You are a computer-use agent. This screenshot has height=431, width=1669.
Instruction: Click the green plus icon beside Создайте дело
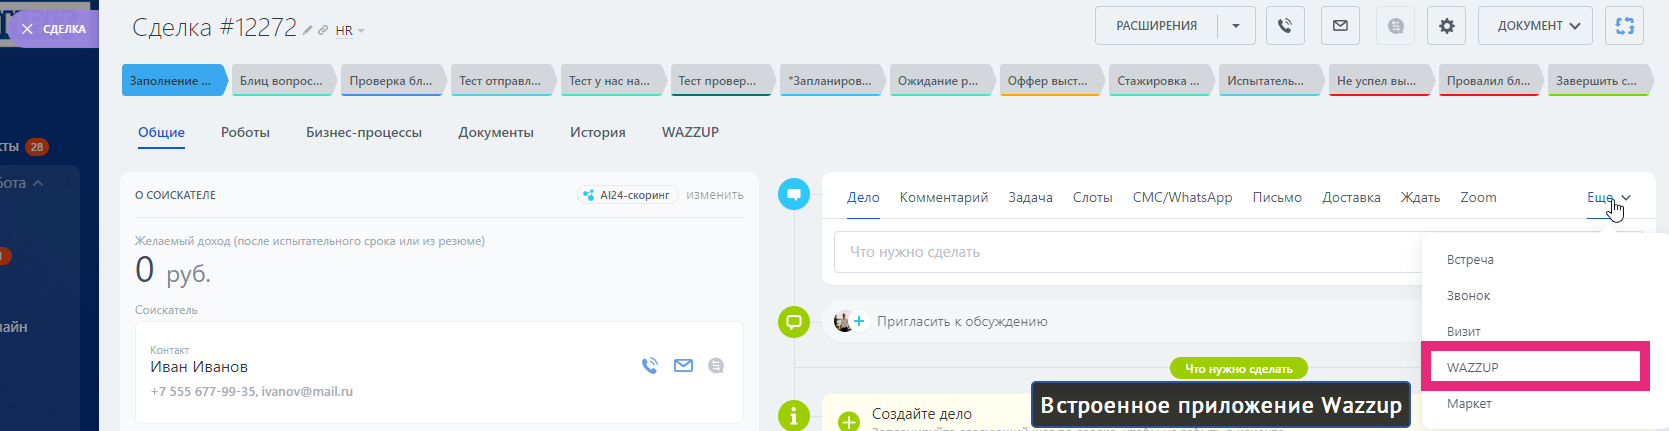(848, 421)
